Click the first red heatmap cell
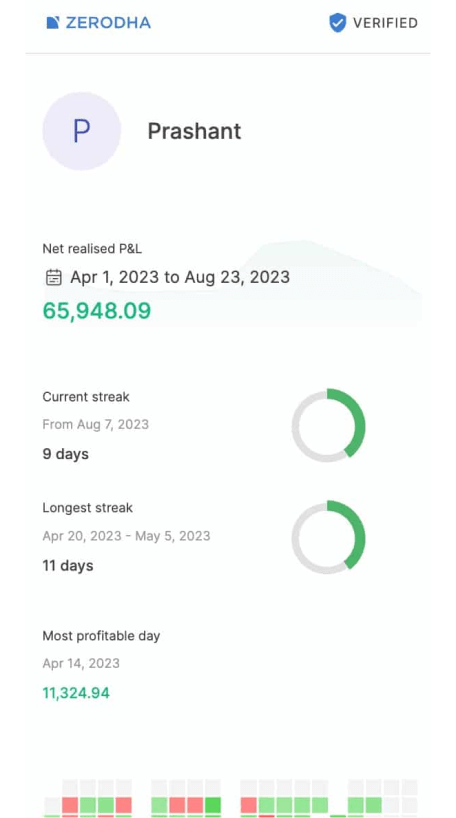 70,804
